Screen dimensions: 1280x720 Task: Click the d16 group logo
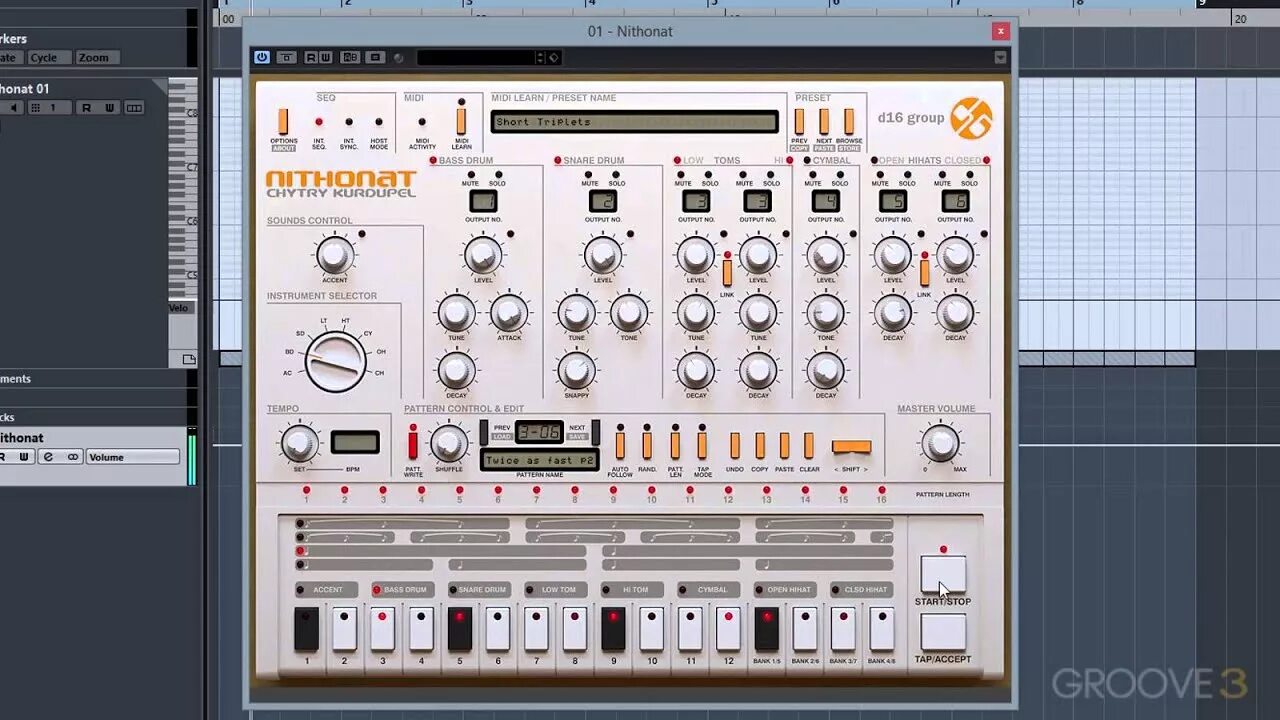[970, 118]
